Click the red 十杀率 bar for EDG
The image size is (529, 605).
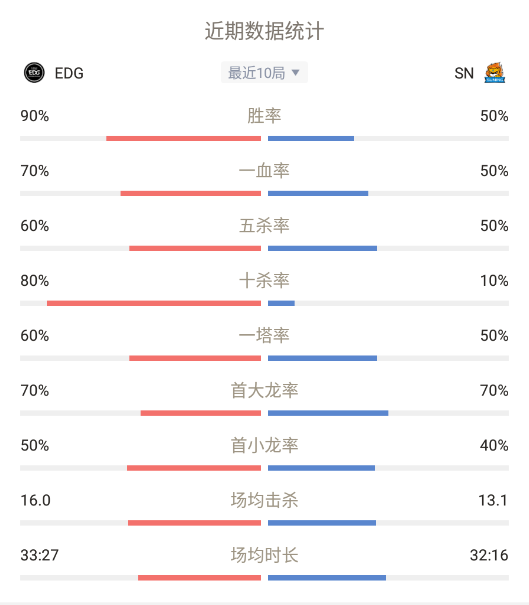tap(154, 303)
